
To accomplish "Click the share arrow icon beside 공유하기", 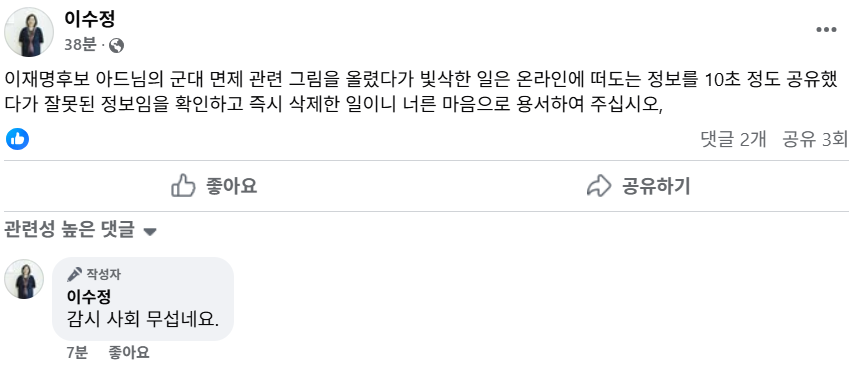I will 599,186.
